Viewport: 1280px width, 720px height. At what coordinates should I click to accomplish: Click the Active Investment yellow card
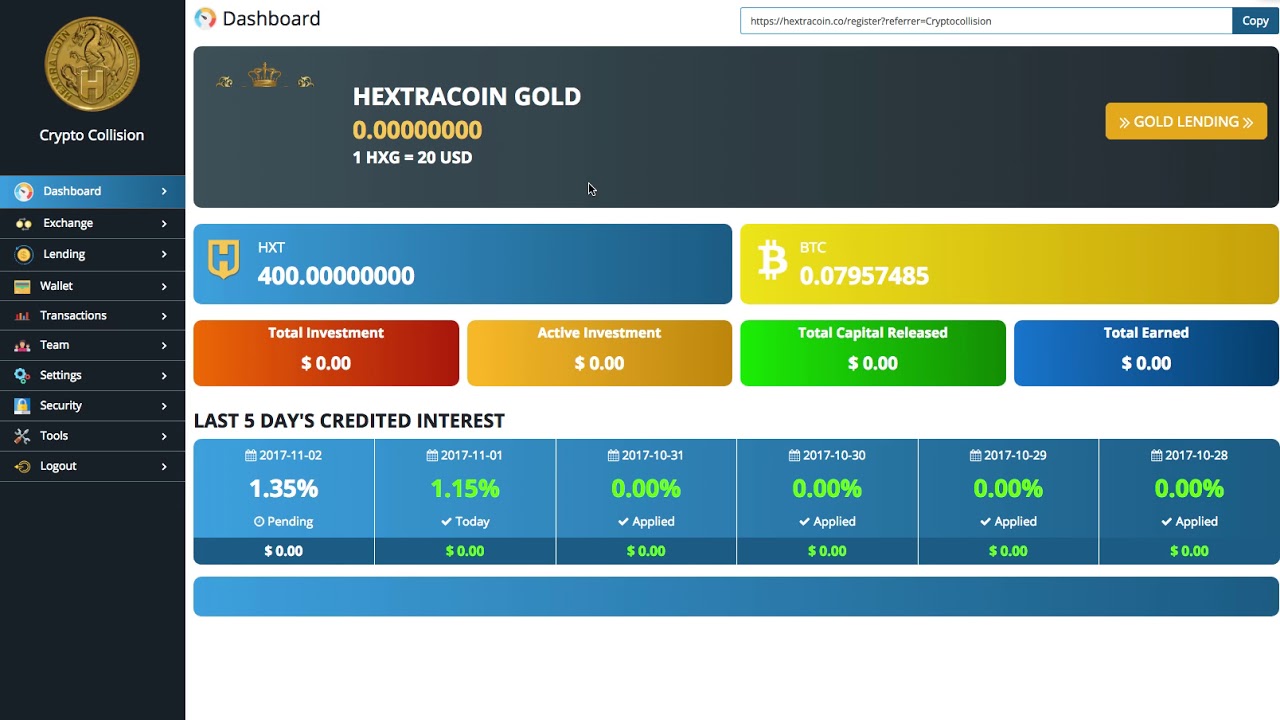point(599,353)
